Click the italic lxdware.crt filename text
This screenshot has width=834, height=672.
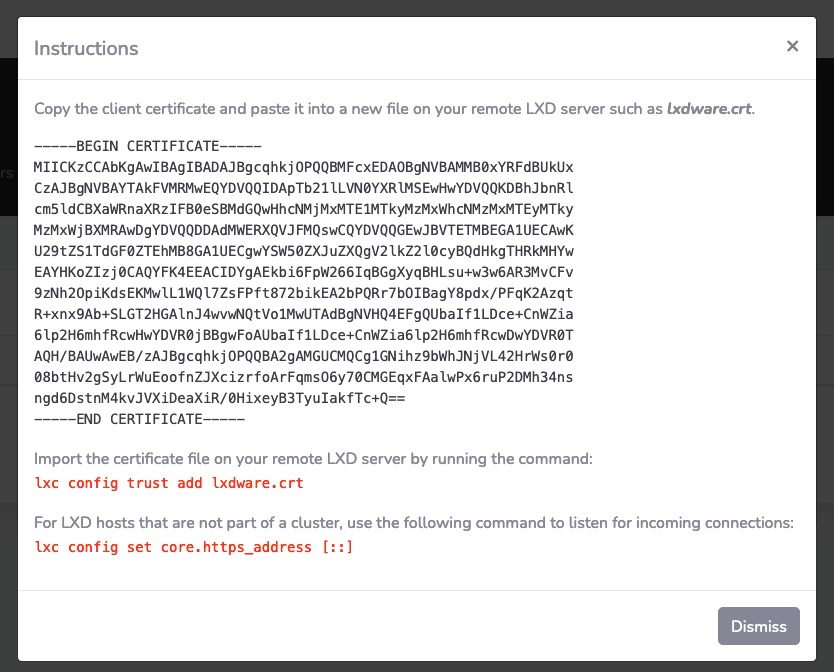pos(709,108)
